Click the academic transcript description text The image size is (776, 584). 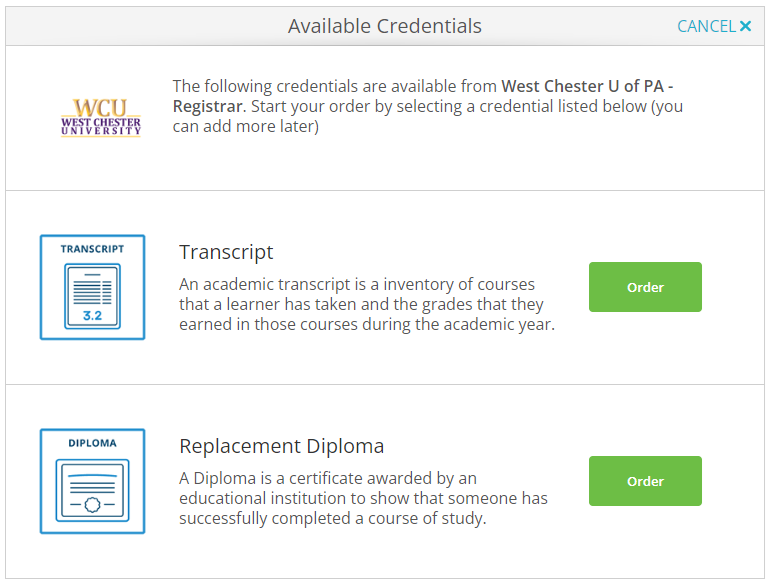(366, 305)
